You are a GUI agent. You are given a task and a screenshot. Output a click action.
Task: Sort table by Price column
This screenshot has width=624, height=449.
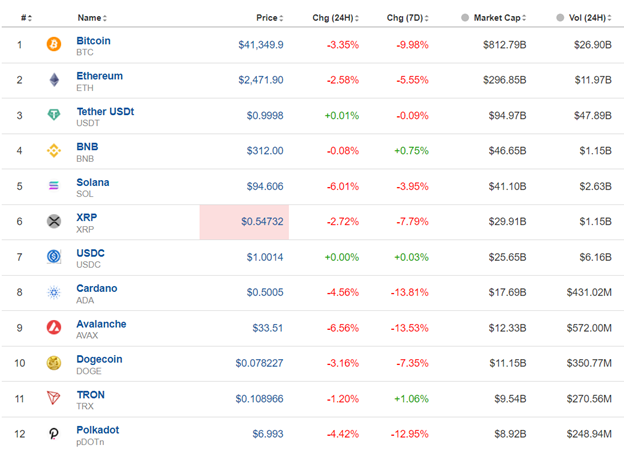tap(269, 18)
